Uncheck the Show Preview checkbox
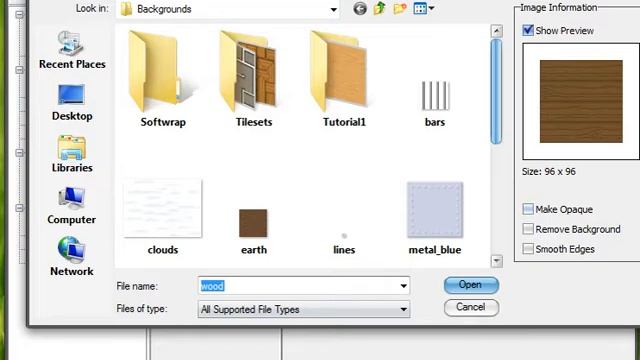Screen dimensions: 640x360 coord(528,30)
